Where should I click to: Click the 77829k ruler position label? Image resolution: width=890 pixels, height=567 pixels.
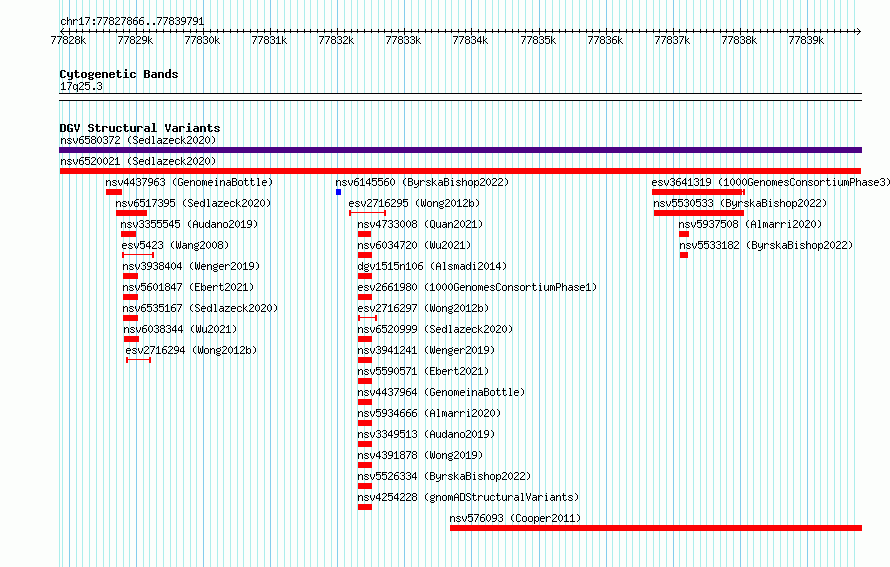click(135, 40)
